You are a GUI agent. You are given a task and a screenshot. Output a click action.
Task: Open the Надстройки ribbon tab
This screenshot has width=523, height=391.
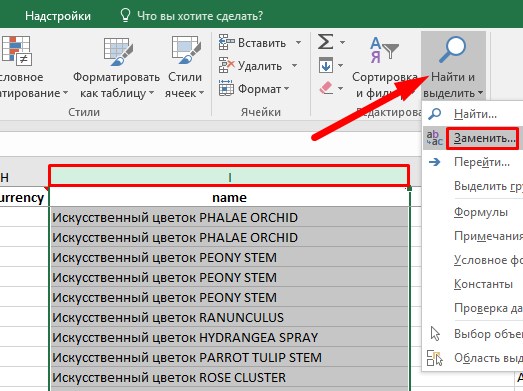[x=58, y=16]
